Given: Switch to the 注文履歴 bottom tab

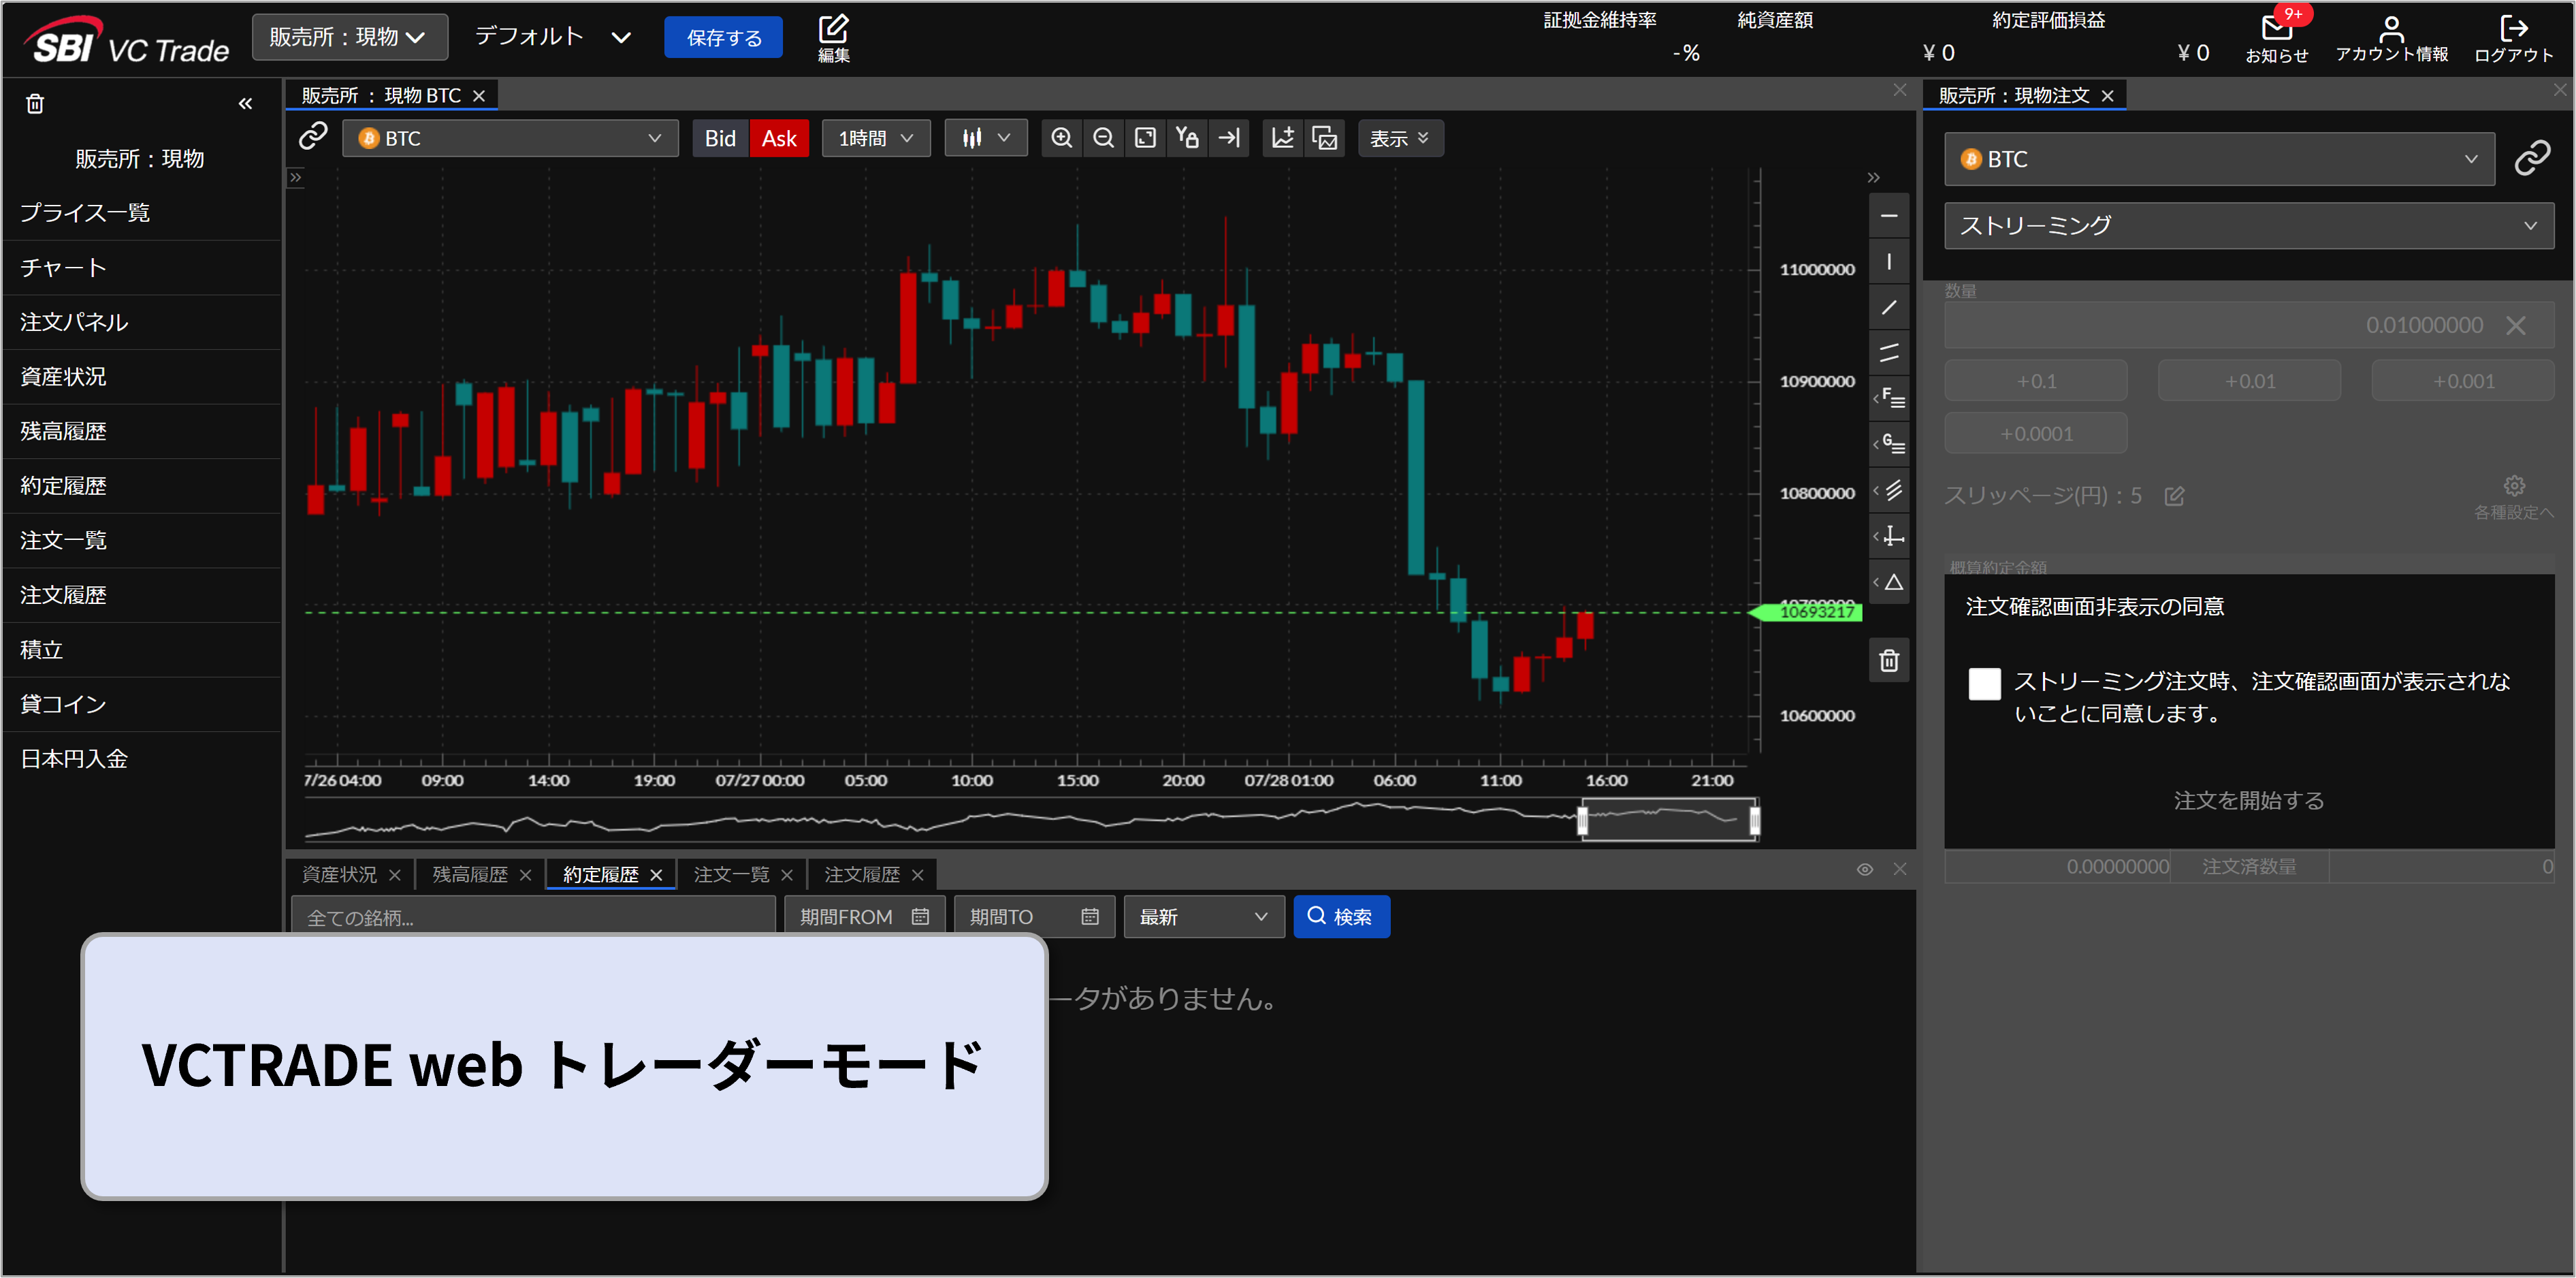Looking at the screenshot, I should pos(862,874).
